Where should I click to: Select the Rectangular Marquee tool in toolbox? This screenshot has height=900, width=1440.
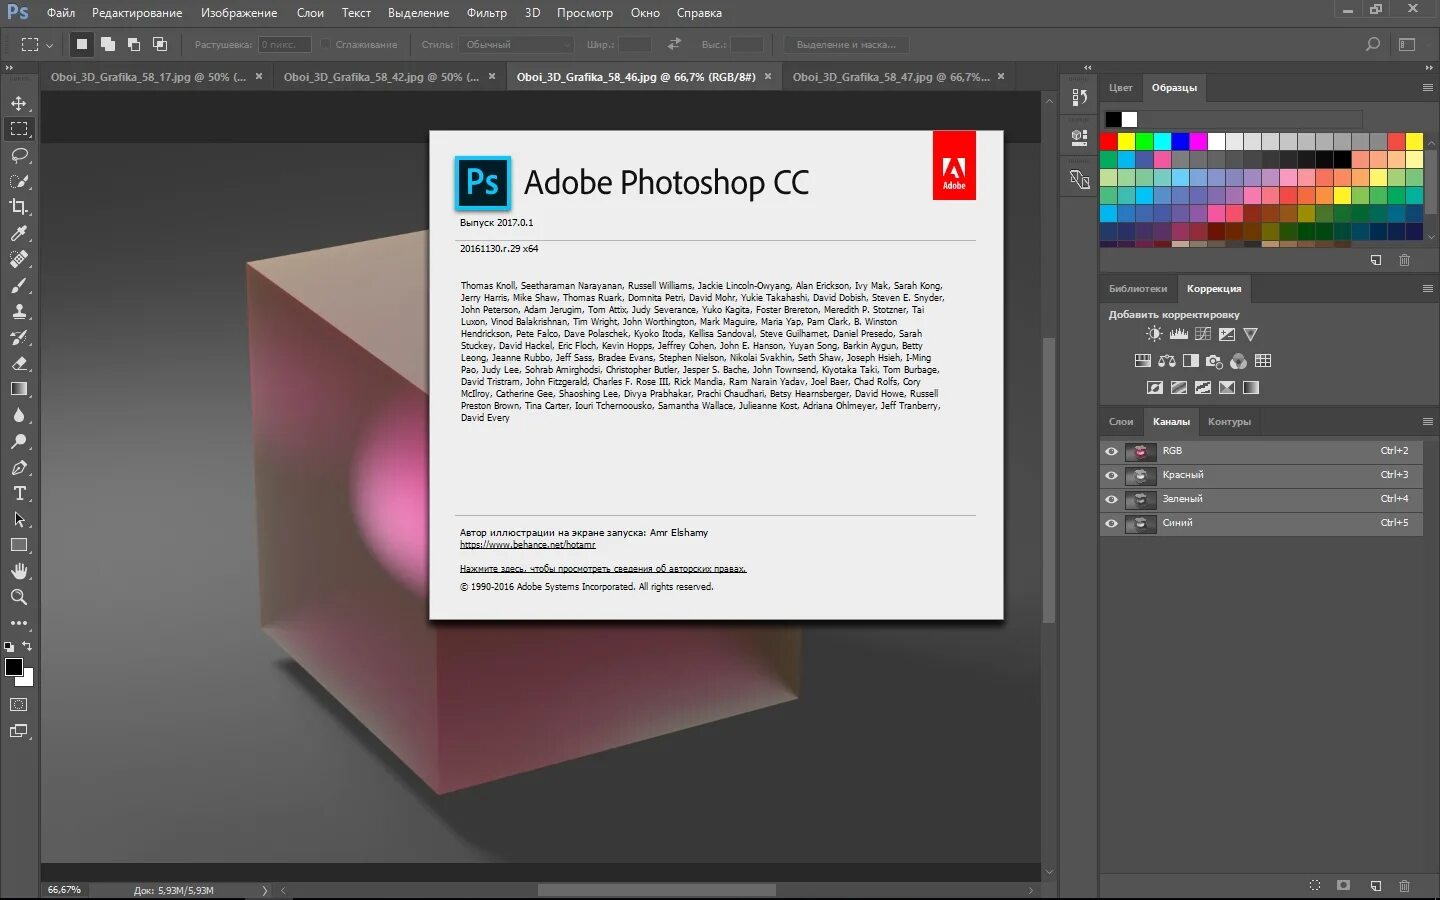pyautogui.click(x=19, y=129)
